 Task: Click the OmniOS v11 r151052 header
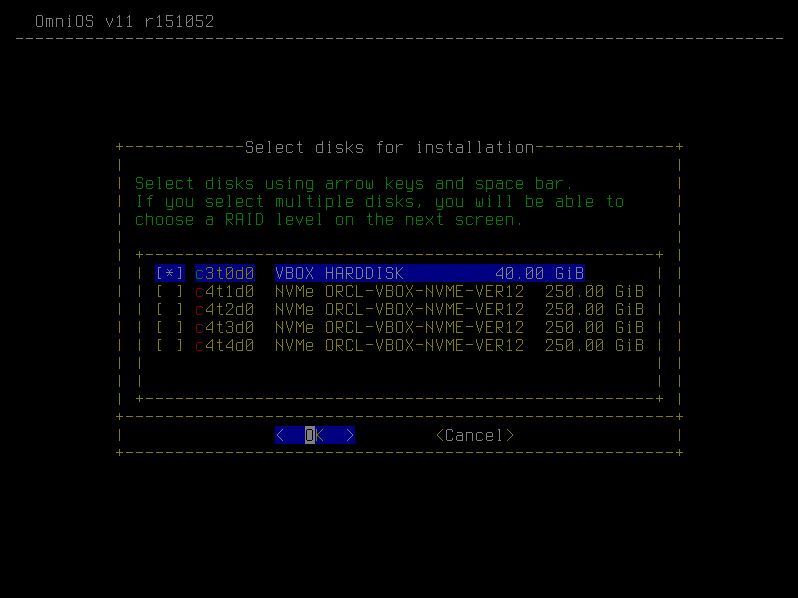[125, 21]
